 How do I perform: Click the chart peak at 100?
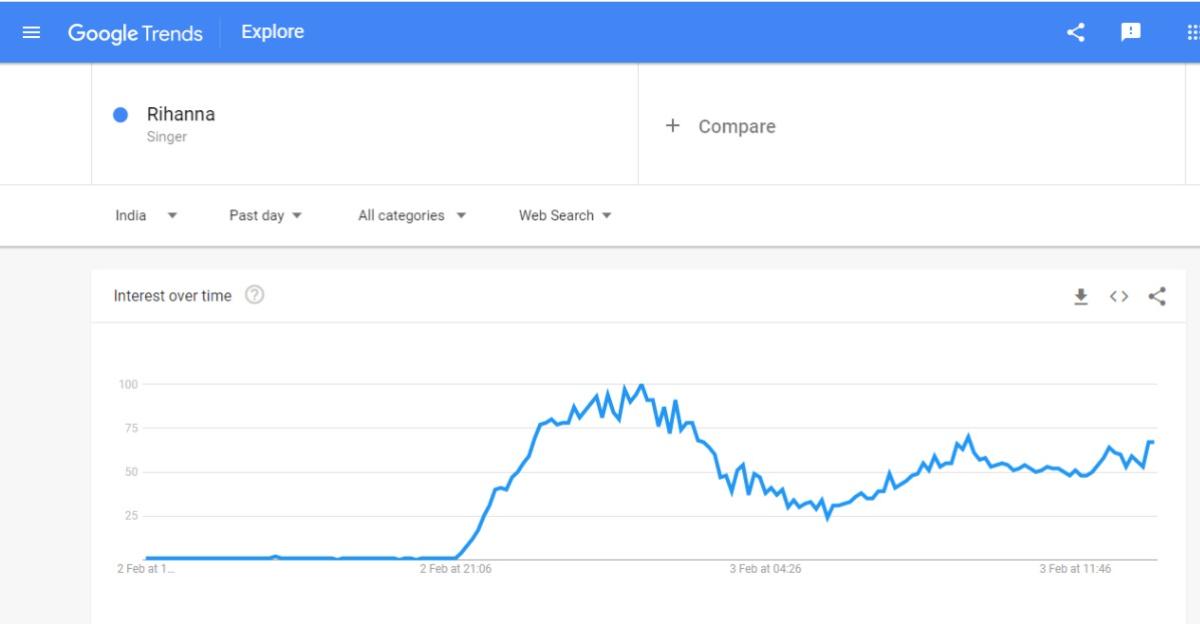pyautogui.click(x=641, y=385)
